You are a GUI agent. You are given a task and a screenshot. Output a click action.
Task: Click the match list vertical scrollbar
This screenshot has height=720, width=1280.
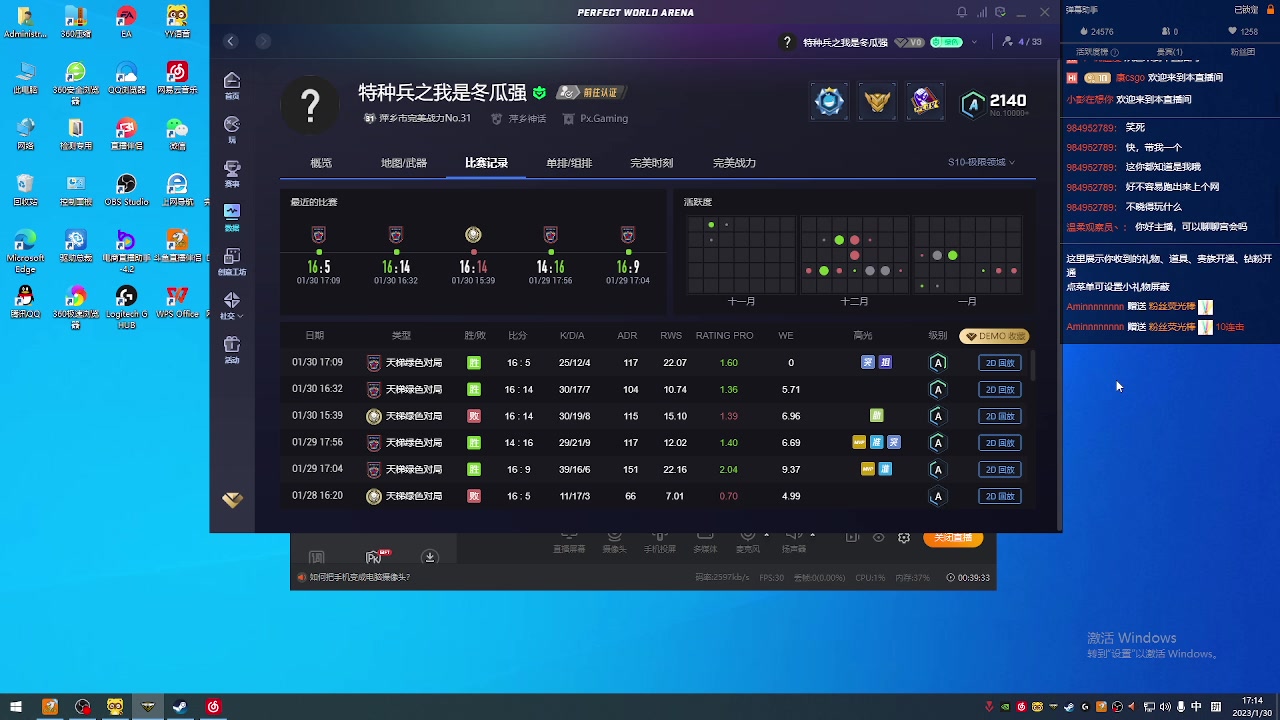[x=1033, y=364]
